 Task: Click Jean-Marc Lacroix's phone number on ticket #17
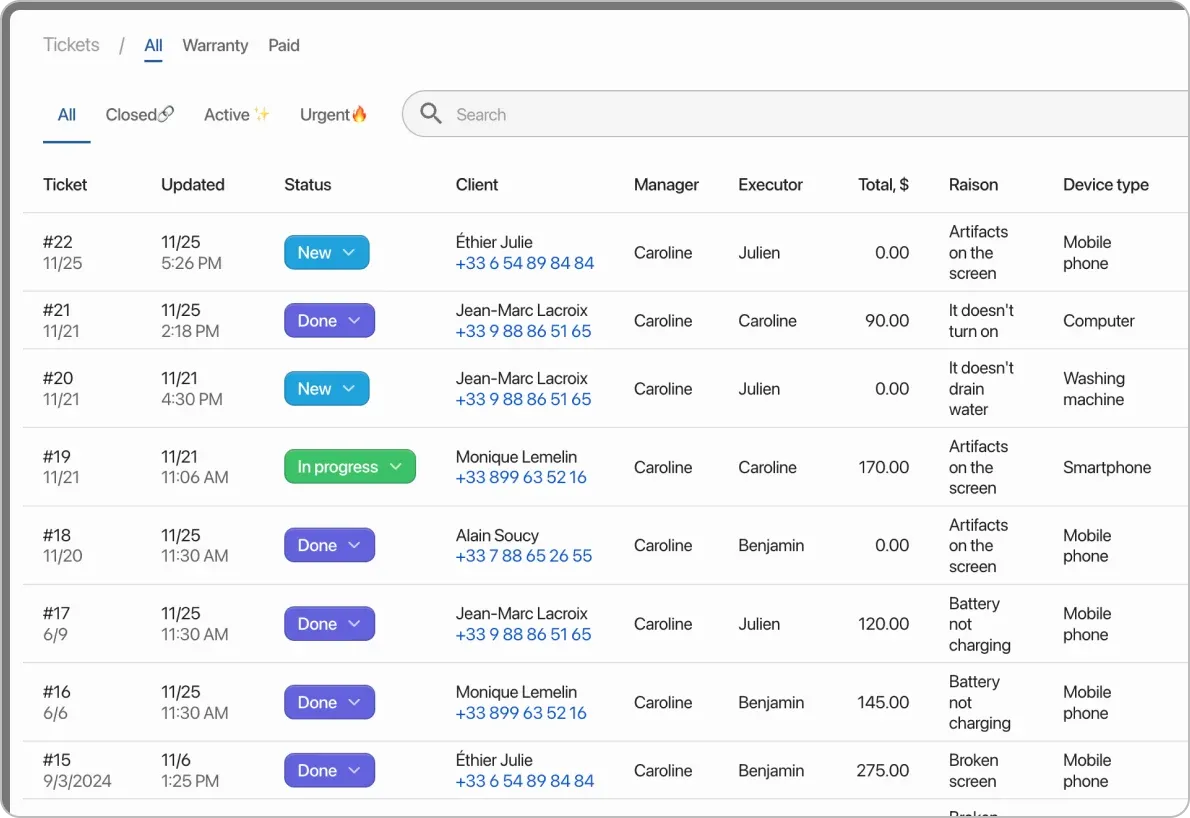(523, 634)
